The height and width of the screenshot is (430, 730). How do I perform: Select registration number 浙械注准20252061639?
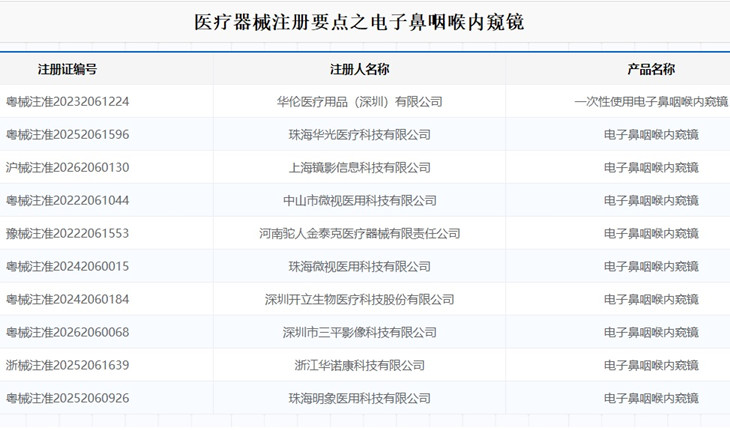pyautogui.click(x=68, y=366)
